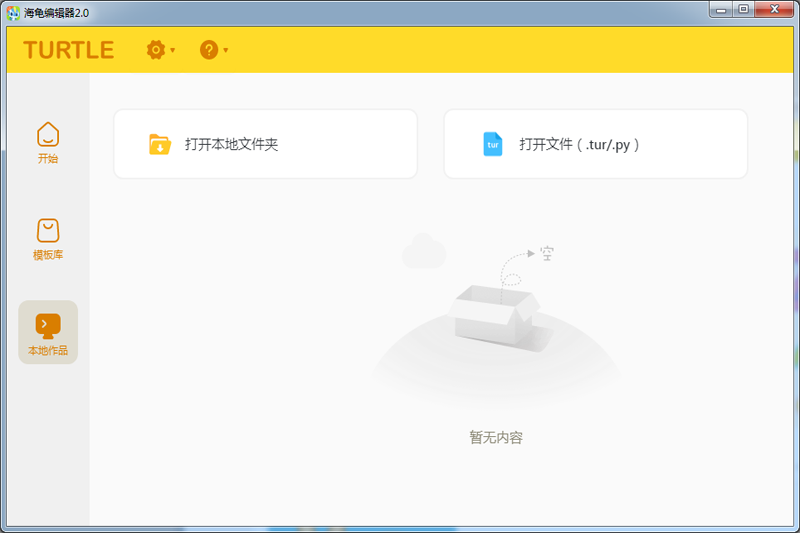Click the 本地作品 tab label

pos(48,351)
